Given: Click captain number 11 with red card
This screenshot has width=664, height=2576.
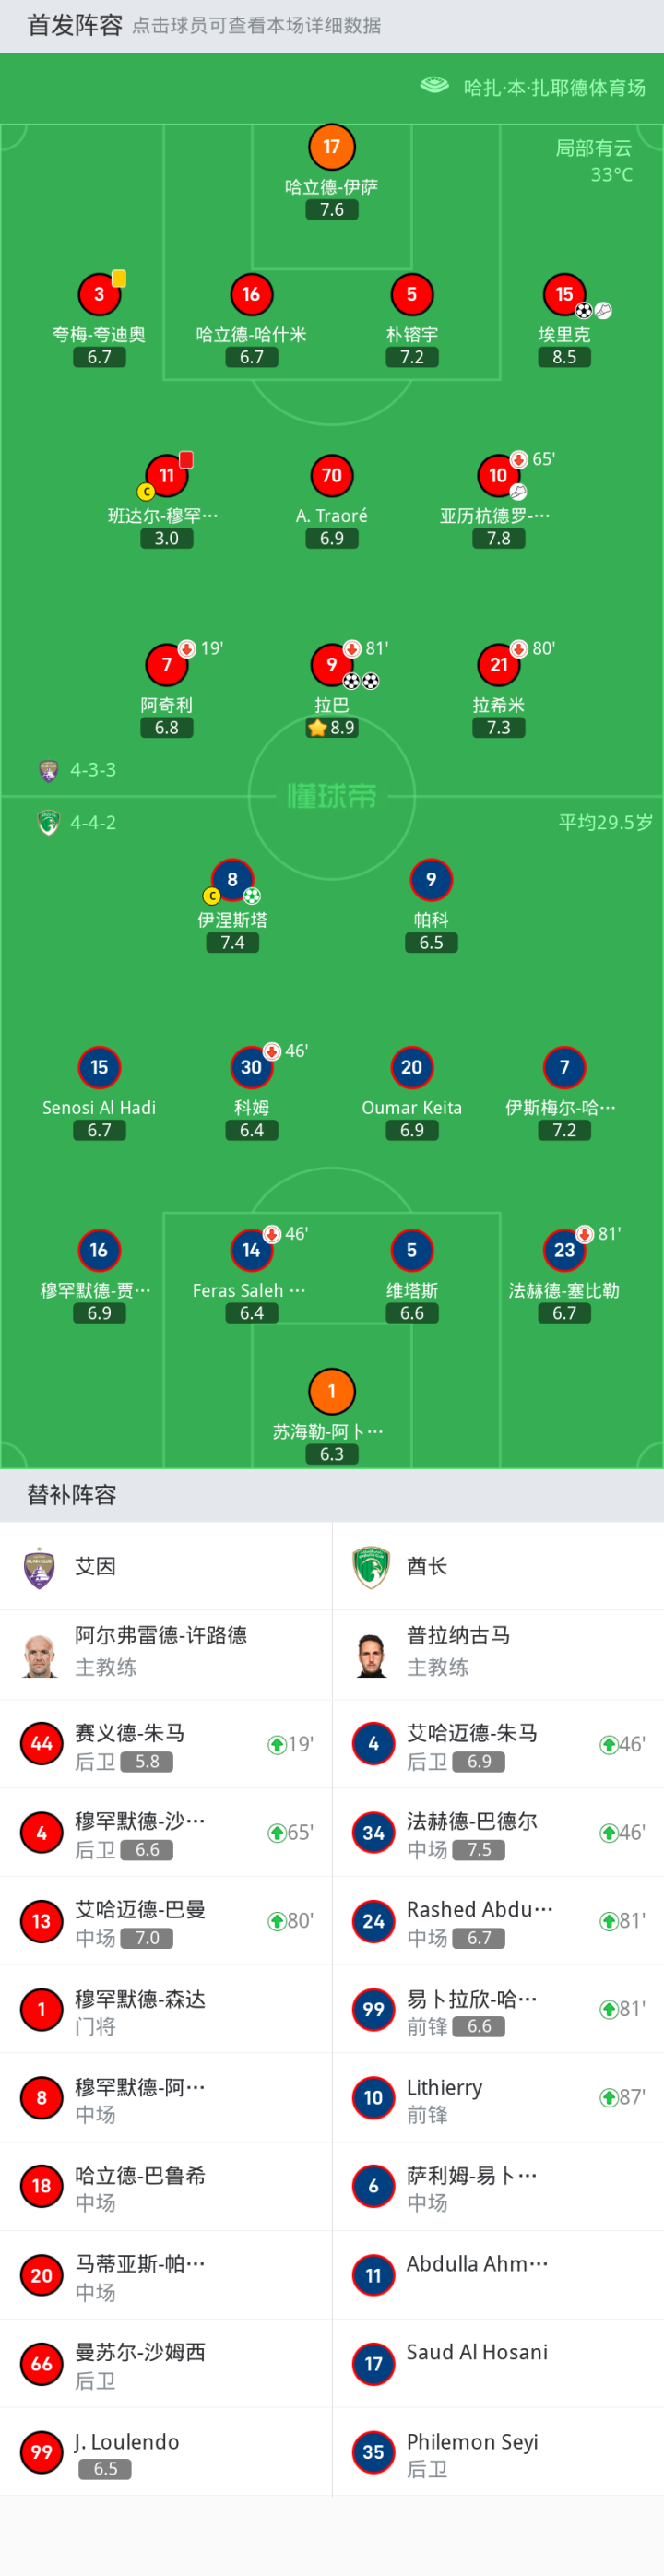Looking at the screenshot, I should click(x=167, y=475).
